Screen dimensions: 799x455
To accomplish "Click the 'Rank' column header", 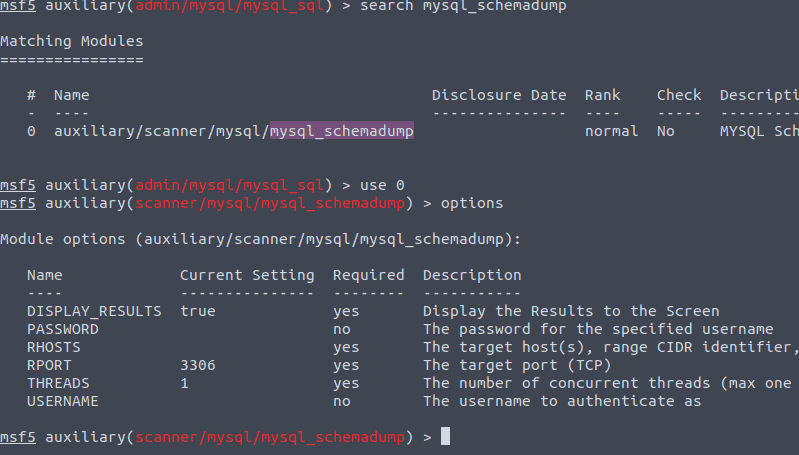I will pyautogui.click(x=602, y=95).
